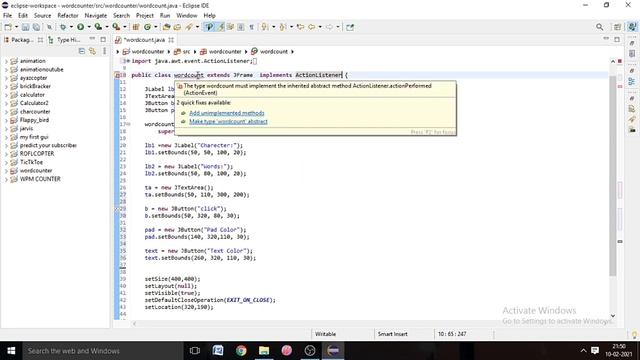Image resolution: width=640 pixels, height=360 pixels.
Task: Click the Previous Annotation toolbar icon
Action: (x=283, y=27)
